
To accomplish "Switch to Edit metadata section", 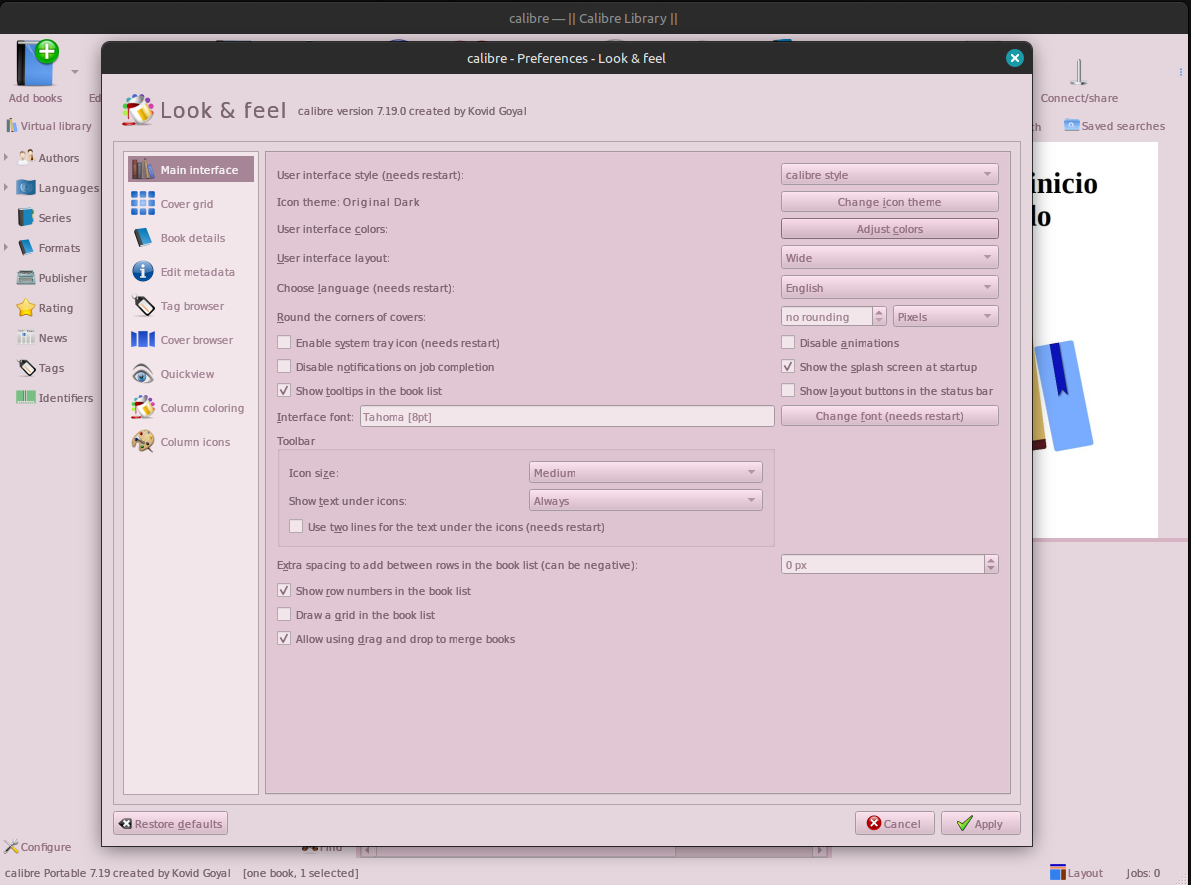I will (191, 272).
